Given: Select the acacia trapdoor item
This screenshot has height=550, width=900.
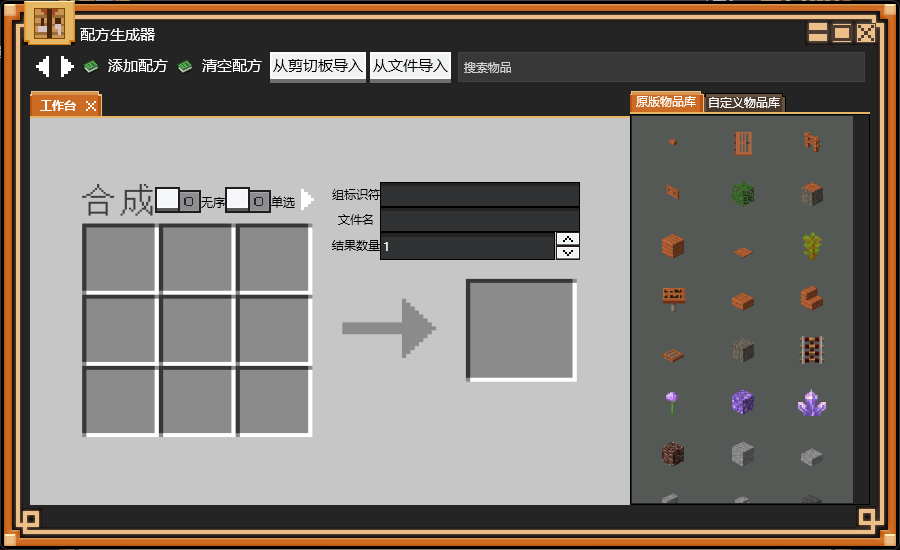Looking at the screenshot, I should 673,355.
